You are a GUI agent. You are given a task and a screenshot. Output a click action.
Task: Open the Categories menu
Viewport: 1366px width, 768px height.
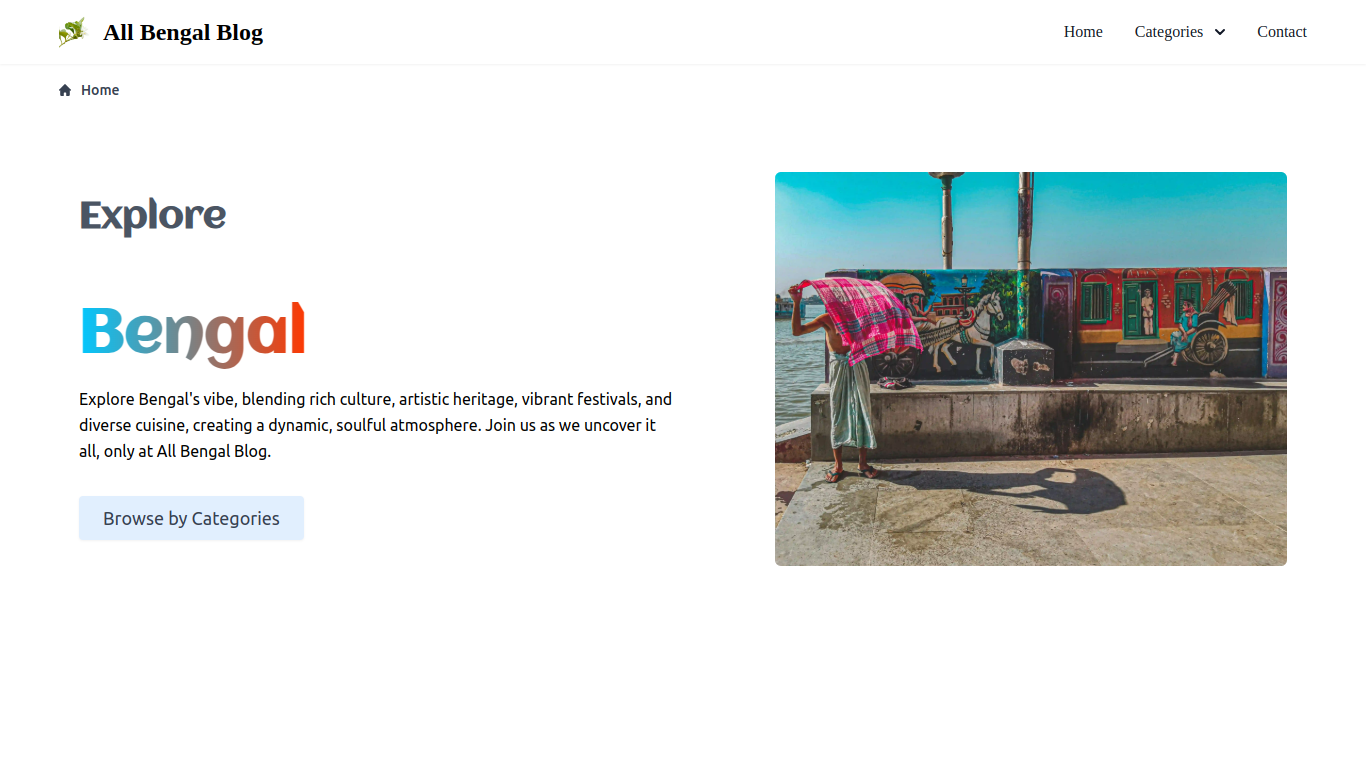pyautogui.click(x=1180, y=32)
